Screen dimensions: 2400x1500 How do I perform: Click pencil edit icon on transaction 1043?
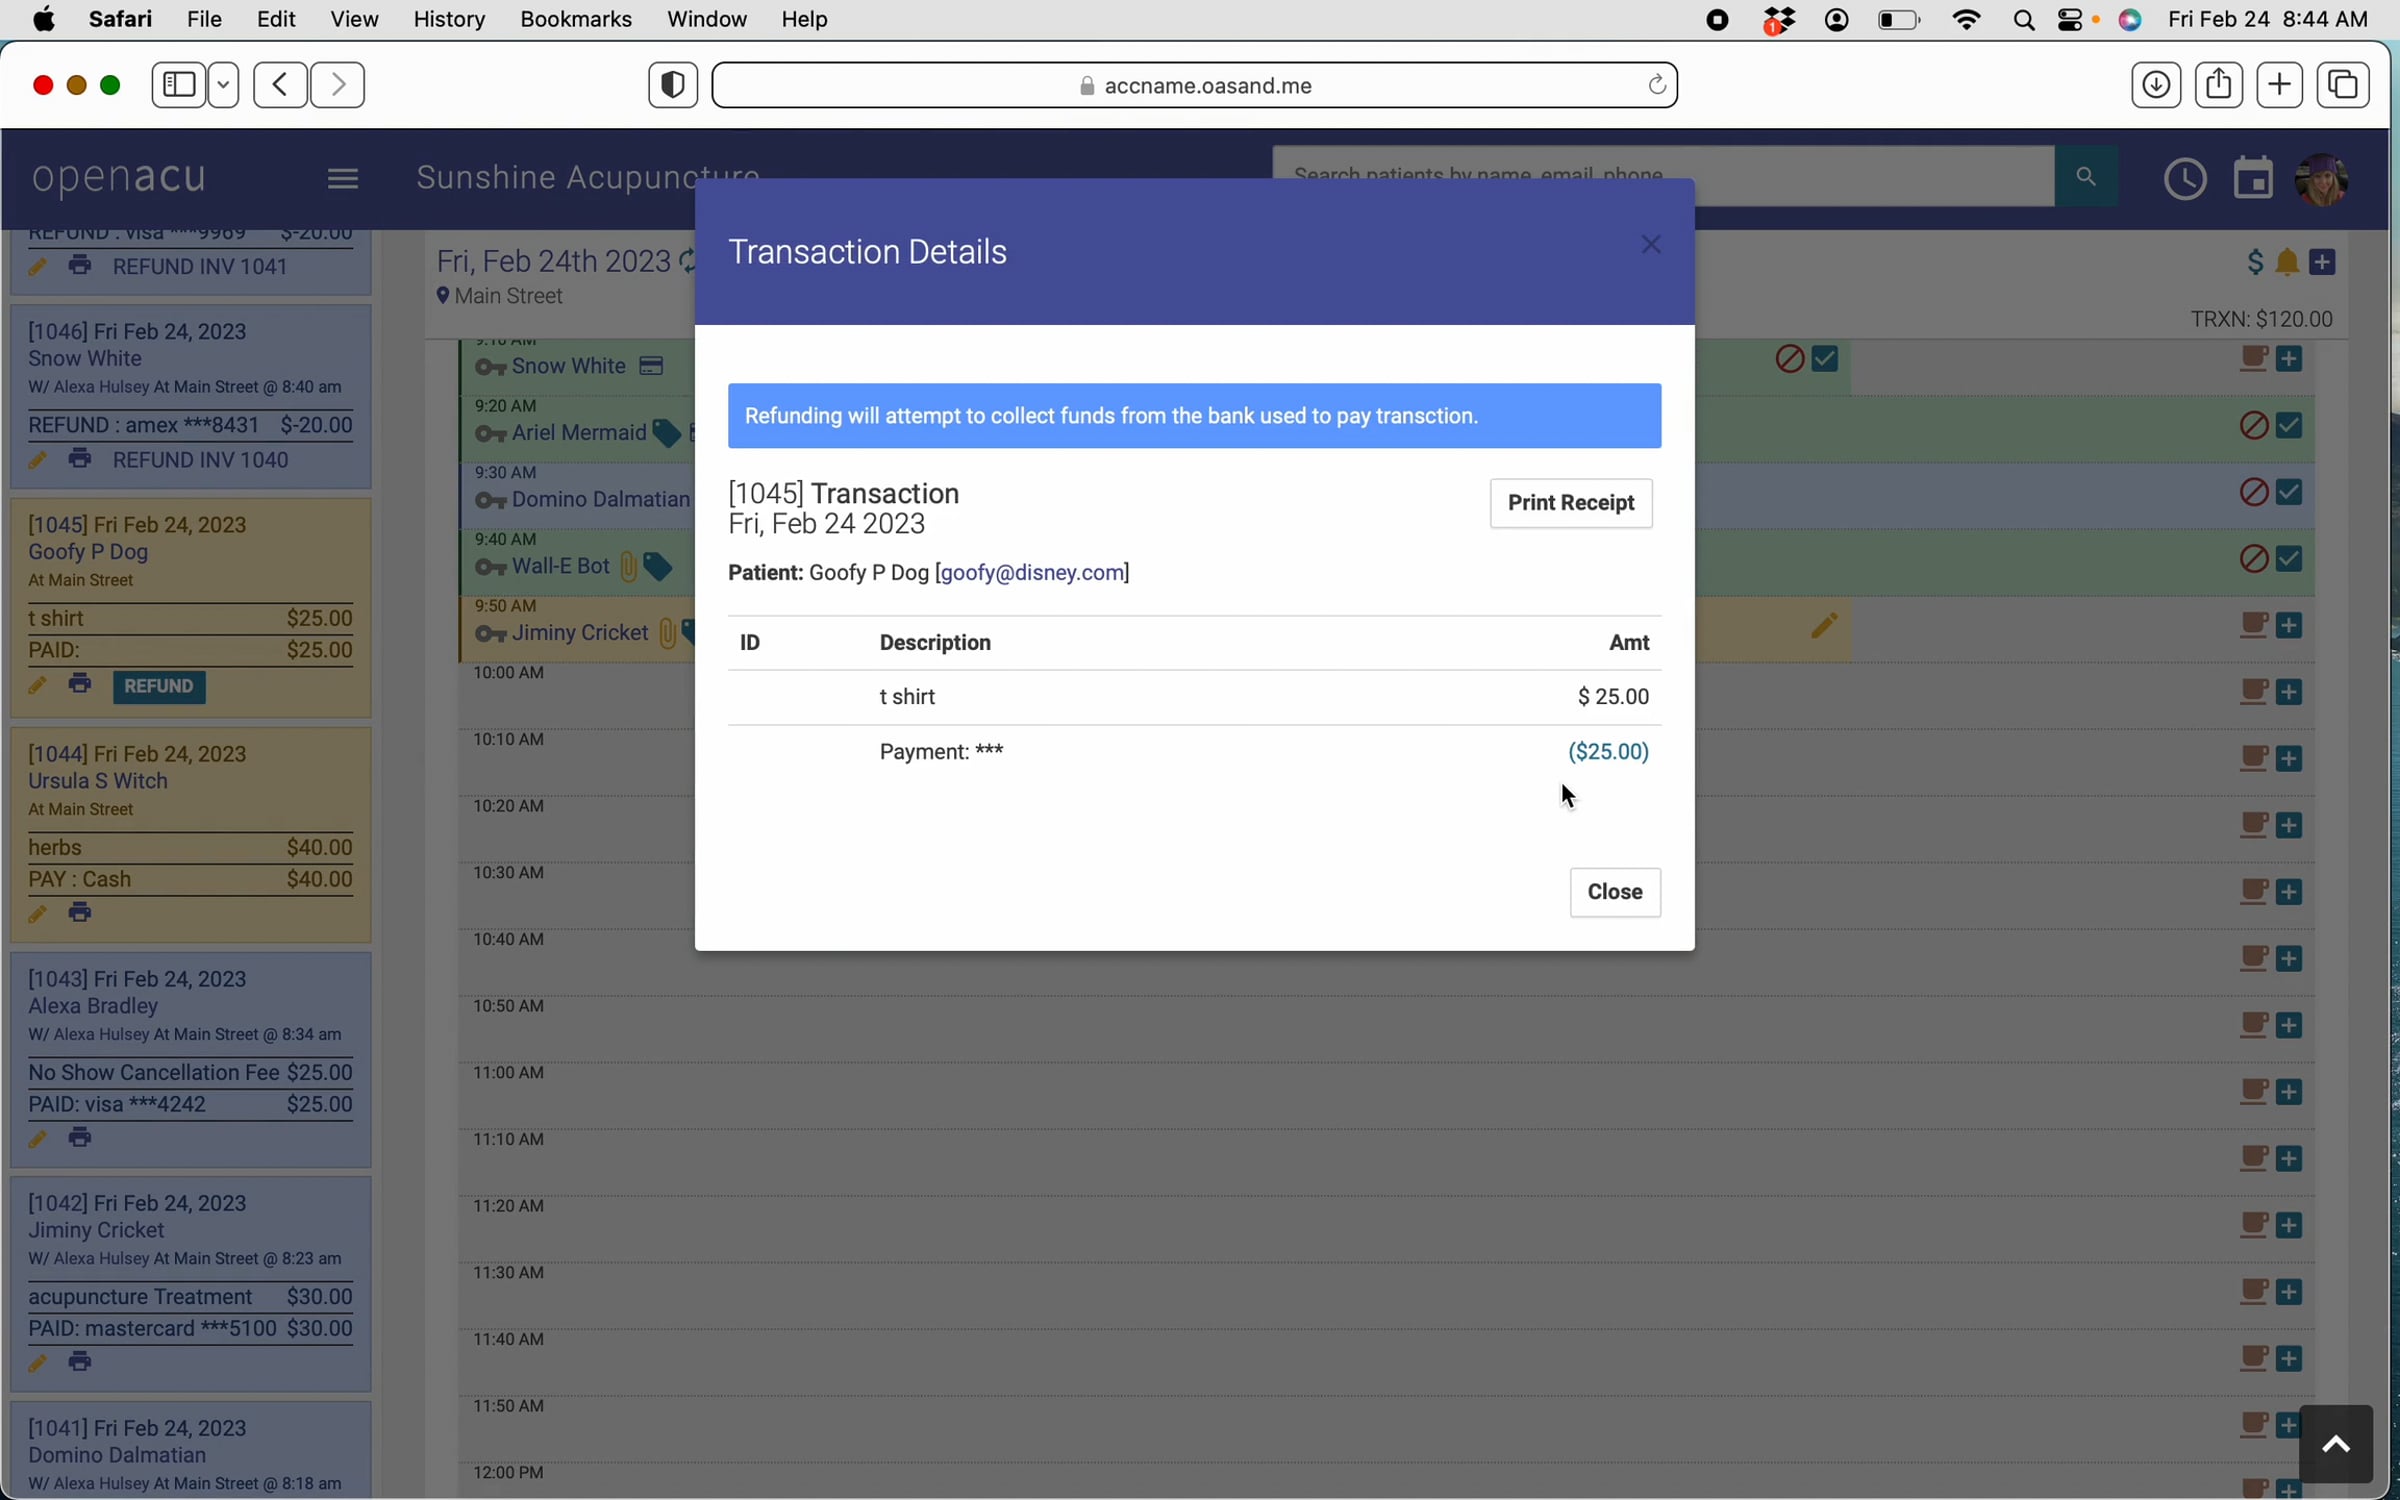pyautogui.click(x=37, y=1138)
